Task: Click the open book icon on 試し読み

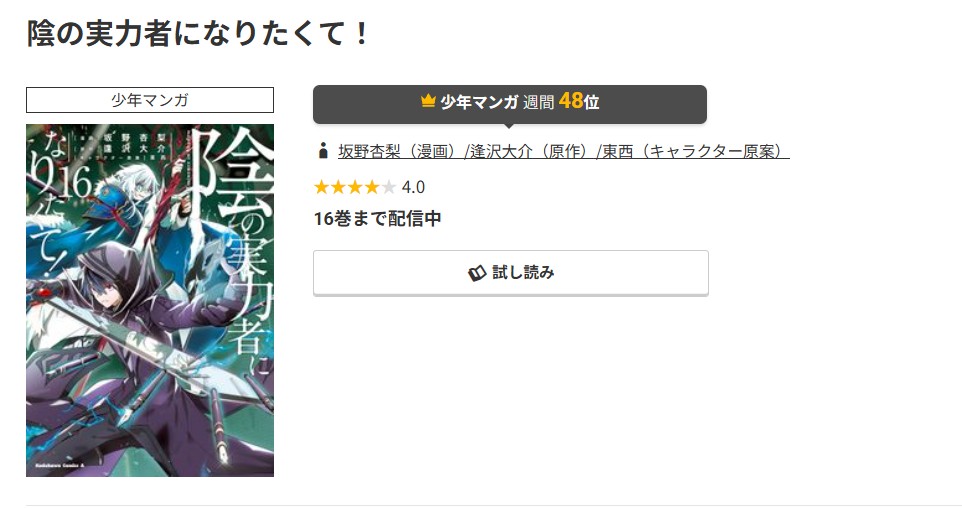Action: (477, 273)
